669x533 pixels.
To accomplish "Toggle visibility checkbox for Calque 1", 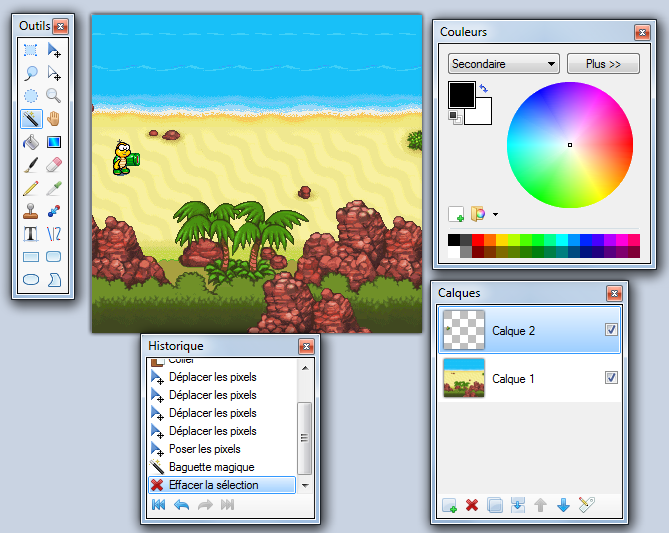I will pos(611,378).
